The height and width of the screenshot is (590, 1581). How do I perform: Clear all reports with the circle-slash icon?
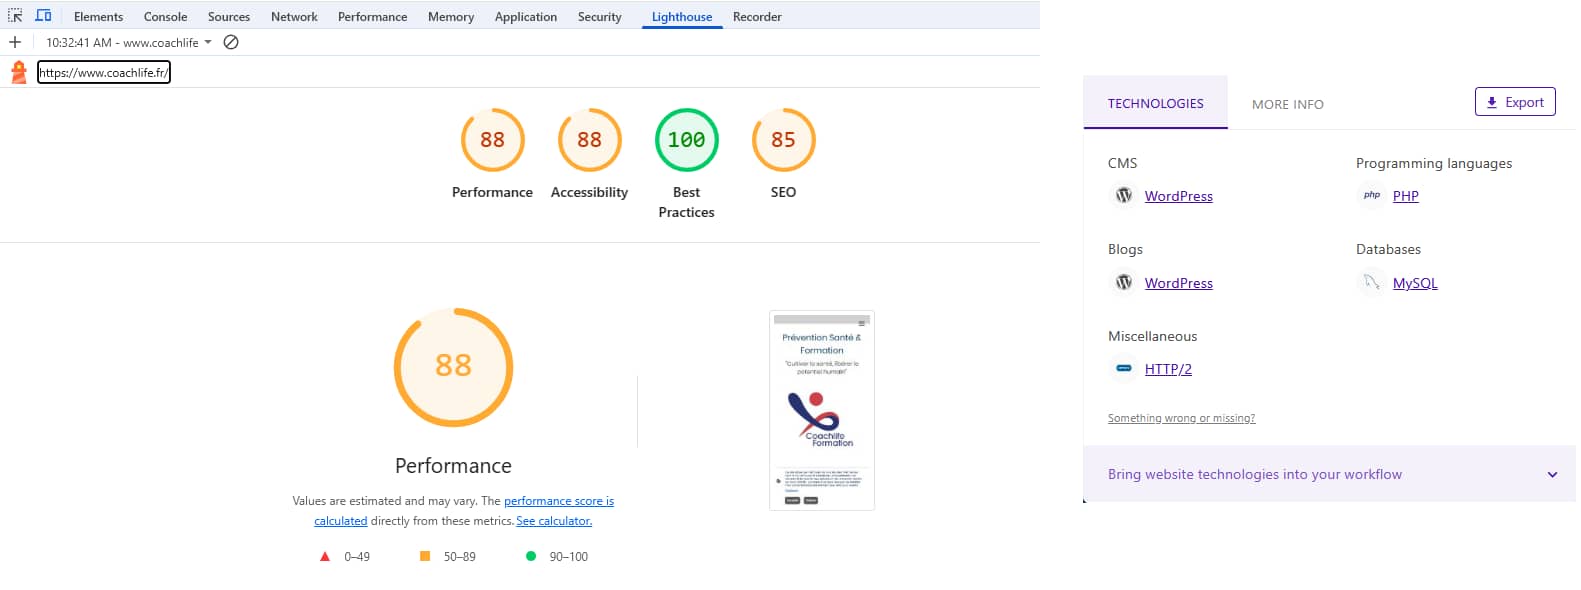point(231,42)
